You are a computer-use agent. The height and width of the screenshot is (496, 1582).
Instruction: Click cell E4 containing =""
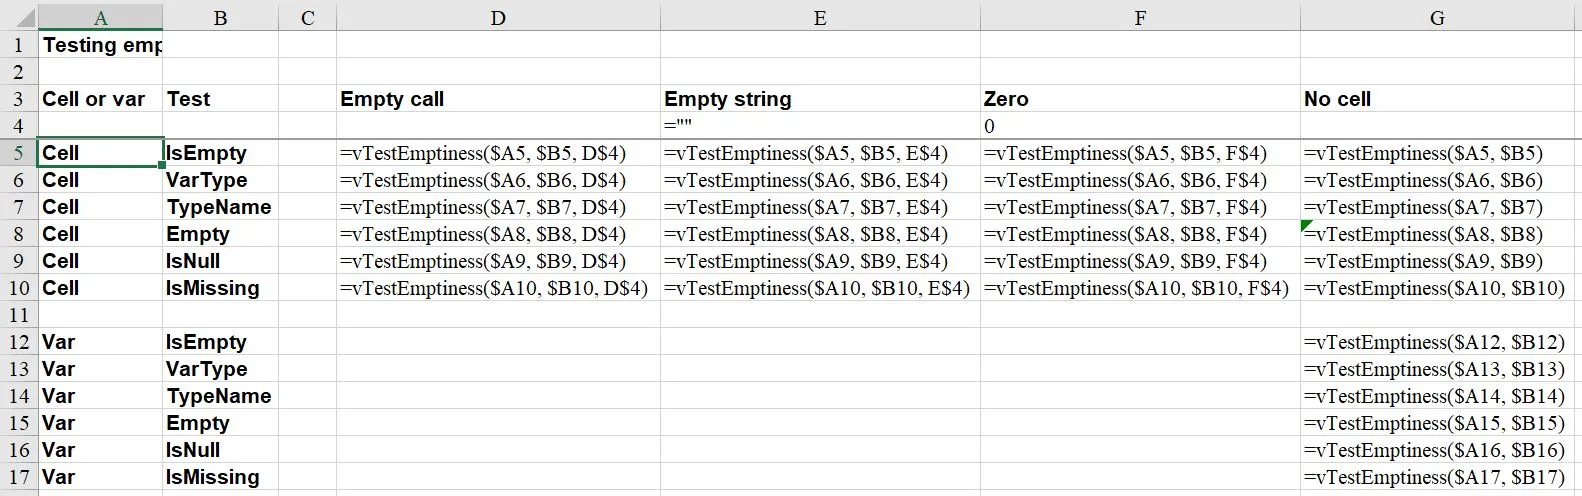820,126
